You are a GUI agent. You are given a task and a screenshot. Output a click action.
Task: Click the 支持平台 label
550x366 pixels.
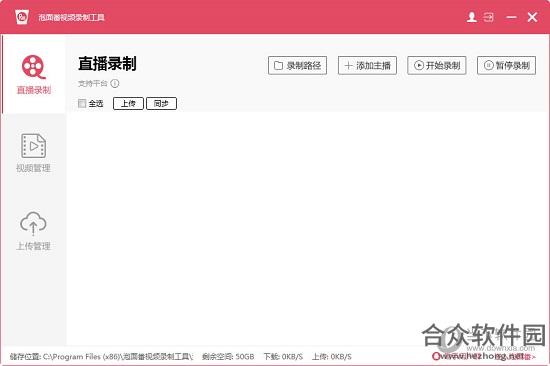point(93,84)
